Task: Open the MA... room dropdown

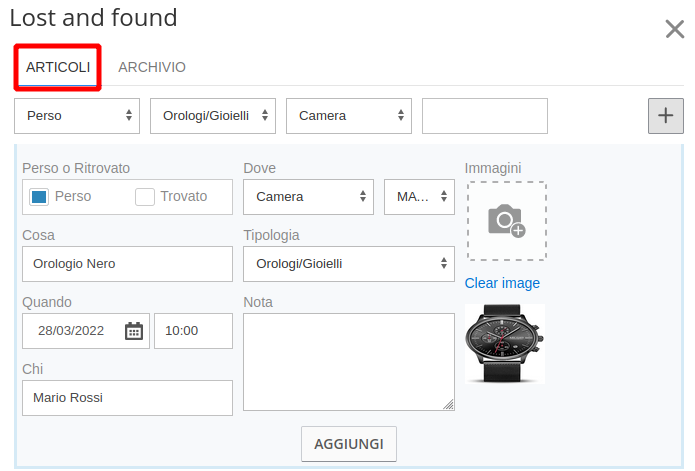Action: point(419,197)
